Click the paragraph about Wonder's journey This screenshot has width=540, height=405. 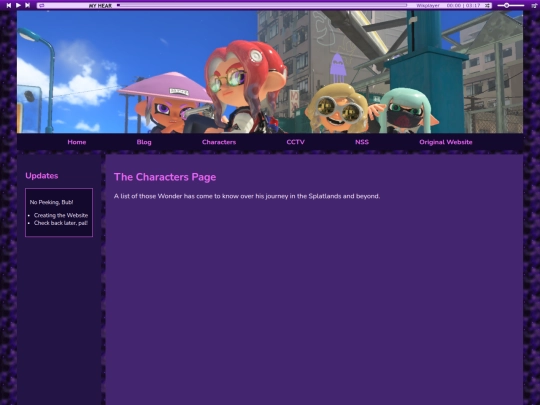[x=247, y=196]
